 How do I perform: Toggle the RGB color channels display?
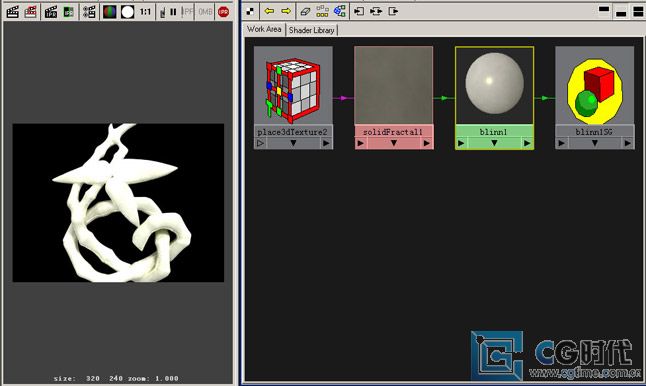pyautogui.click(x=110, y=12)
